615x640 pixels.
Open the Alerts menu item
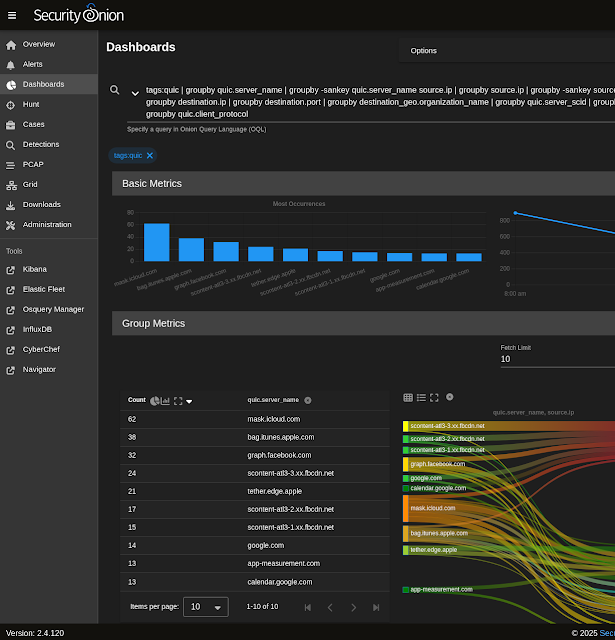click(33, 64)
